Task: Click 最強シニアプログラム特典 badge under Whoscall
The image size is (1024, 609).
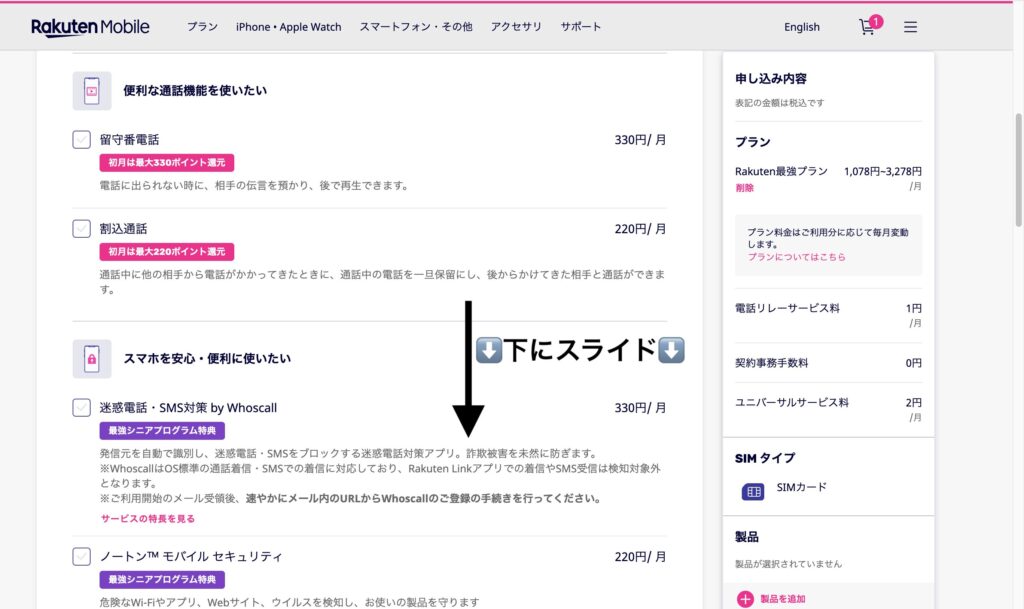Action: point(162,431)
